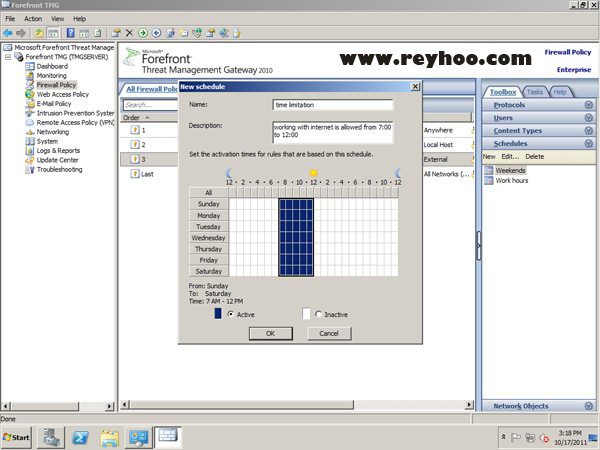
Task: Open Dashboard in the tree
Action: click(x=52, y=66)
